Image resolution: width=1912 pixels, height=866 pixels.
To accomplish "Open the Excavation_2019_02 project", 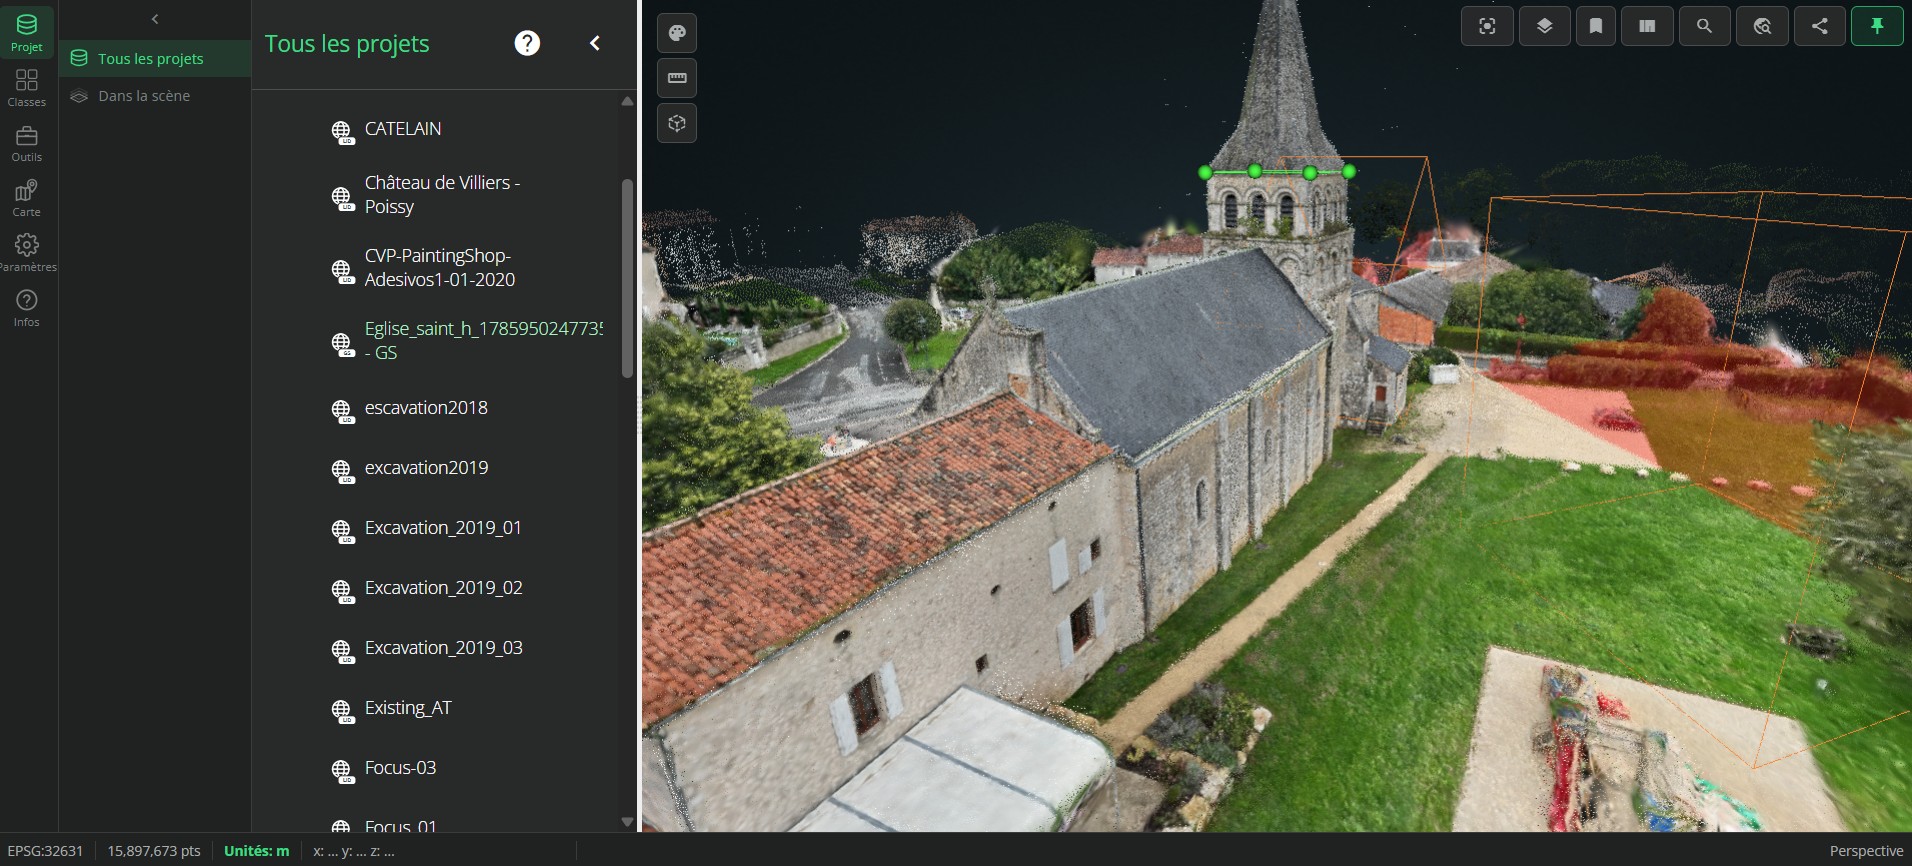I will coord(444,588).
